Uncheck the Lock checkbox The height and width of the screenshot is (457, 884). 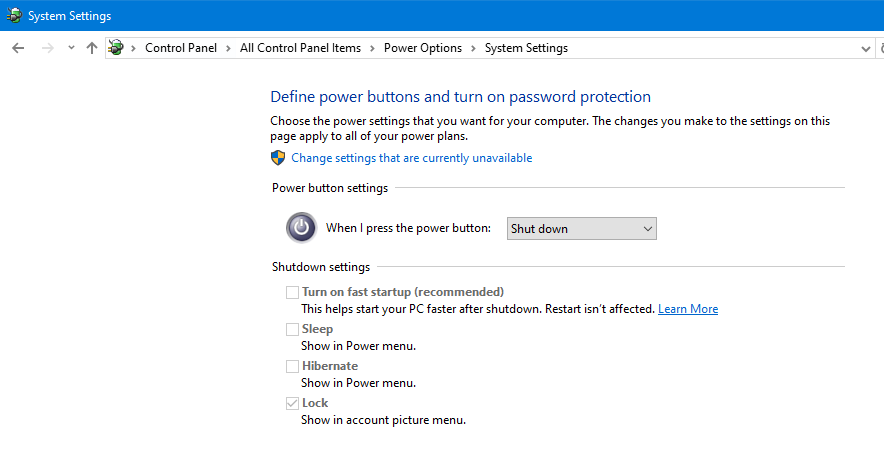[x=292, y=403]
